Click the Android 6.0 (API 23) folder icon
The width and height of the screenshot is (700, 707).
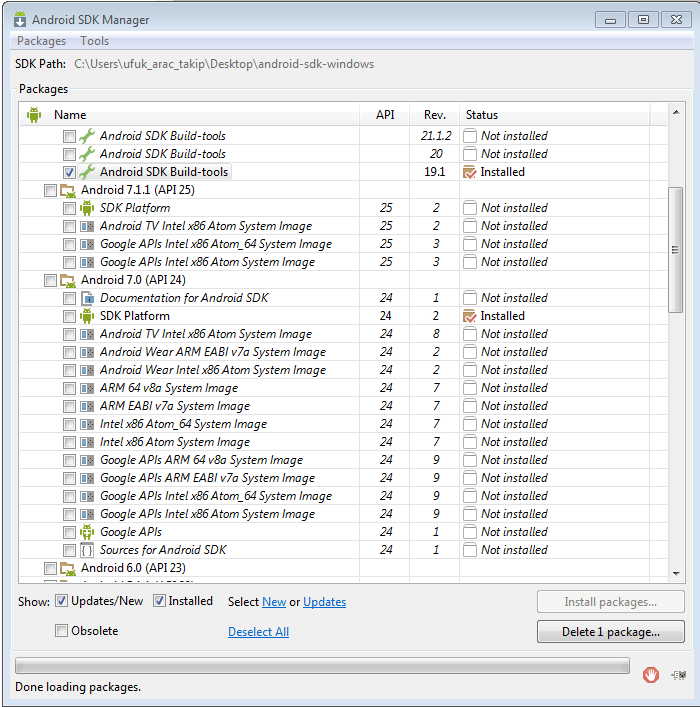click(68, 569)
